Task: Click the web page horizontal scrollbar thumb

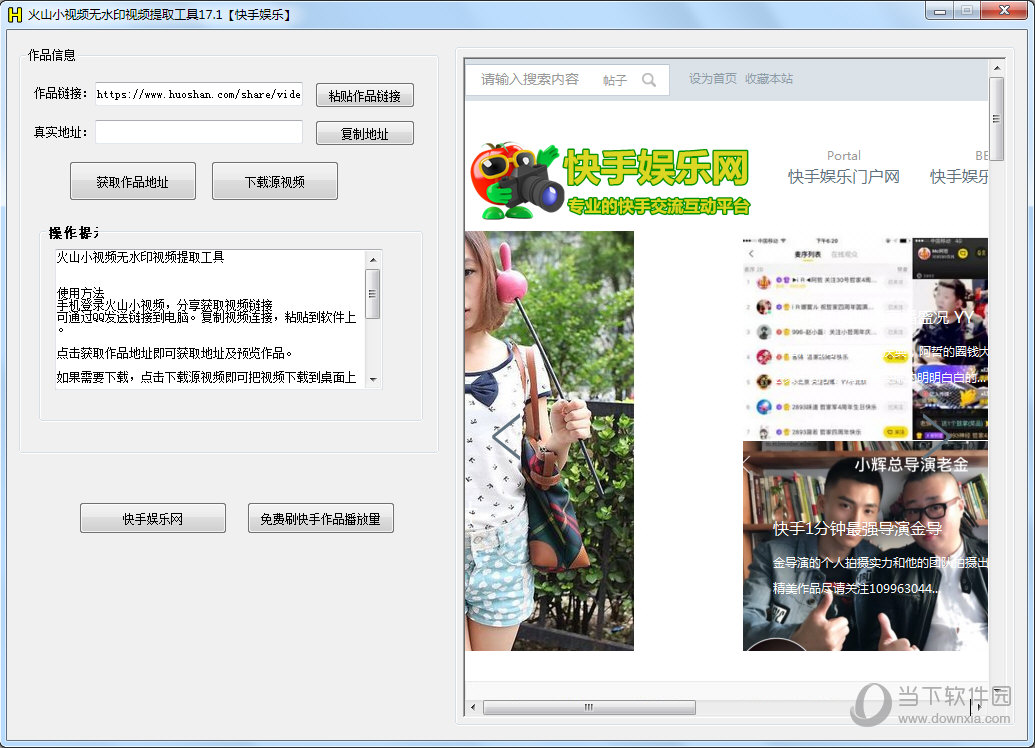Action: click(x=589, y=707)
